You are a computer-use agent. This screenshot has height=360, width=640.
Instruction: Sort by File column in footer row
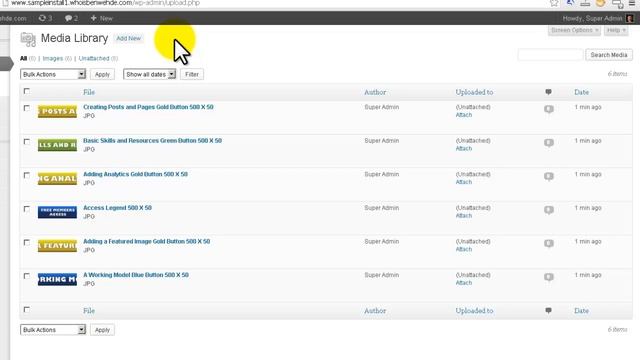coord(89,311)
